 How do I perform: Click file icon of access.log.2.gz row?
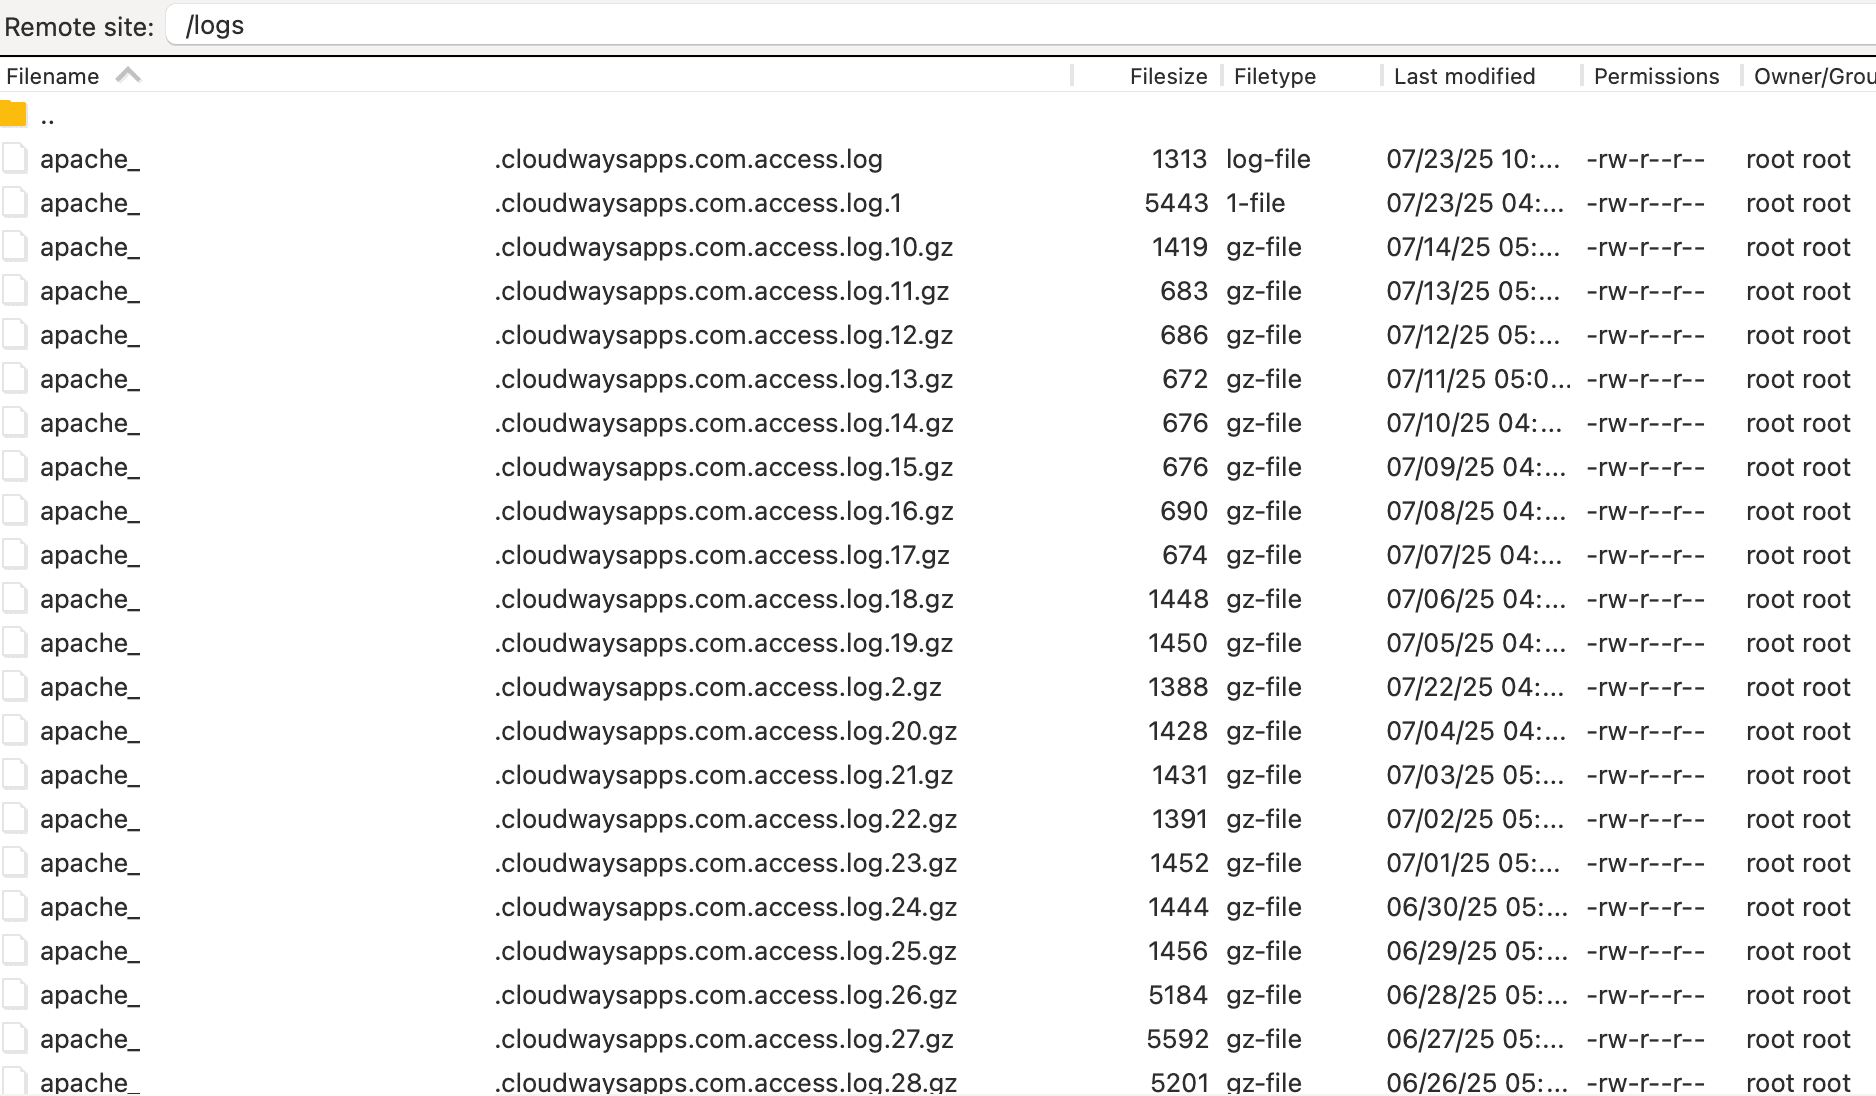click(x=14, y=687)
